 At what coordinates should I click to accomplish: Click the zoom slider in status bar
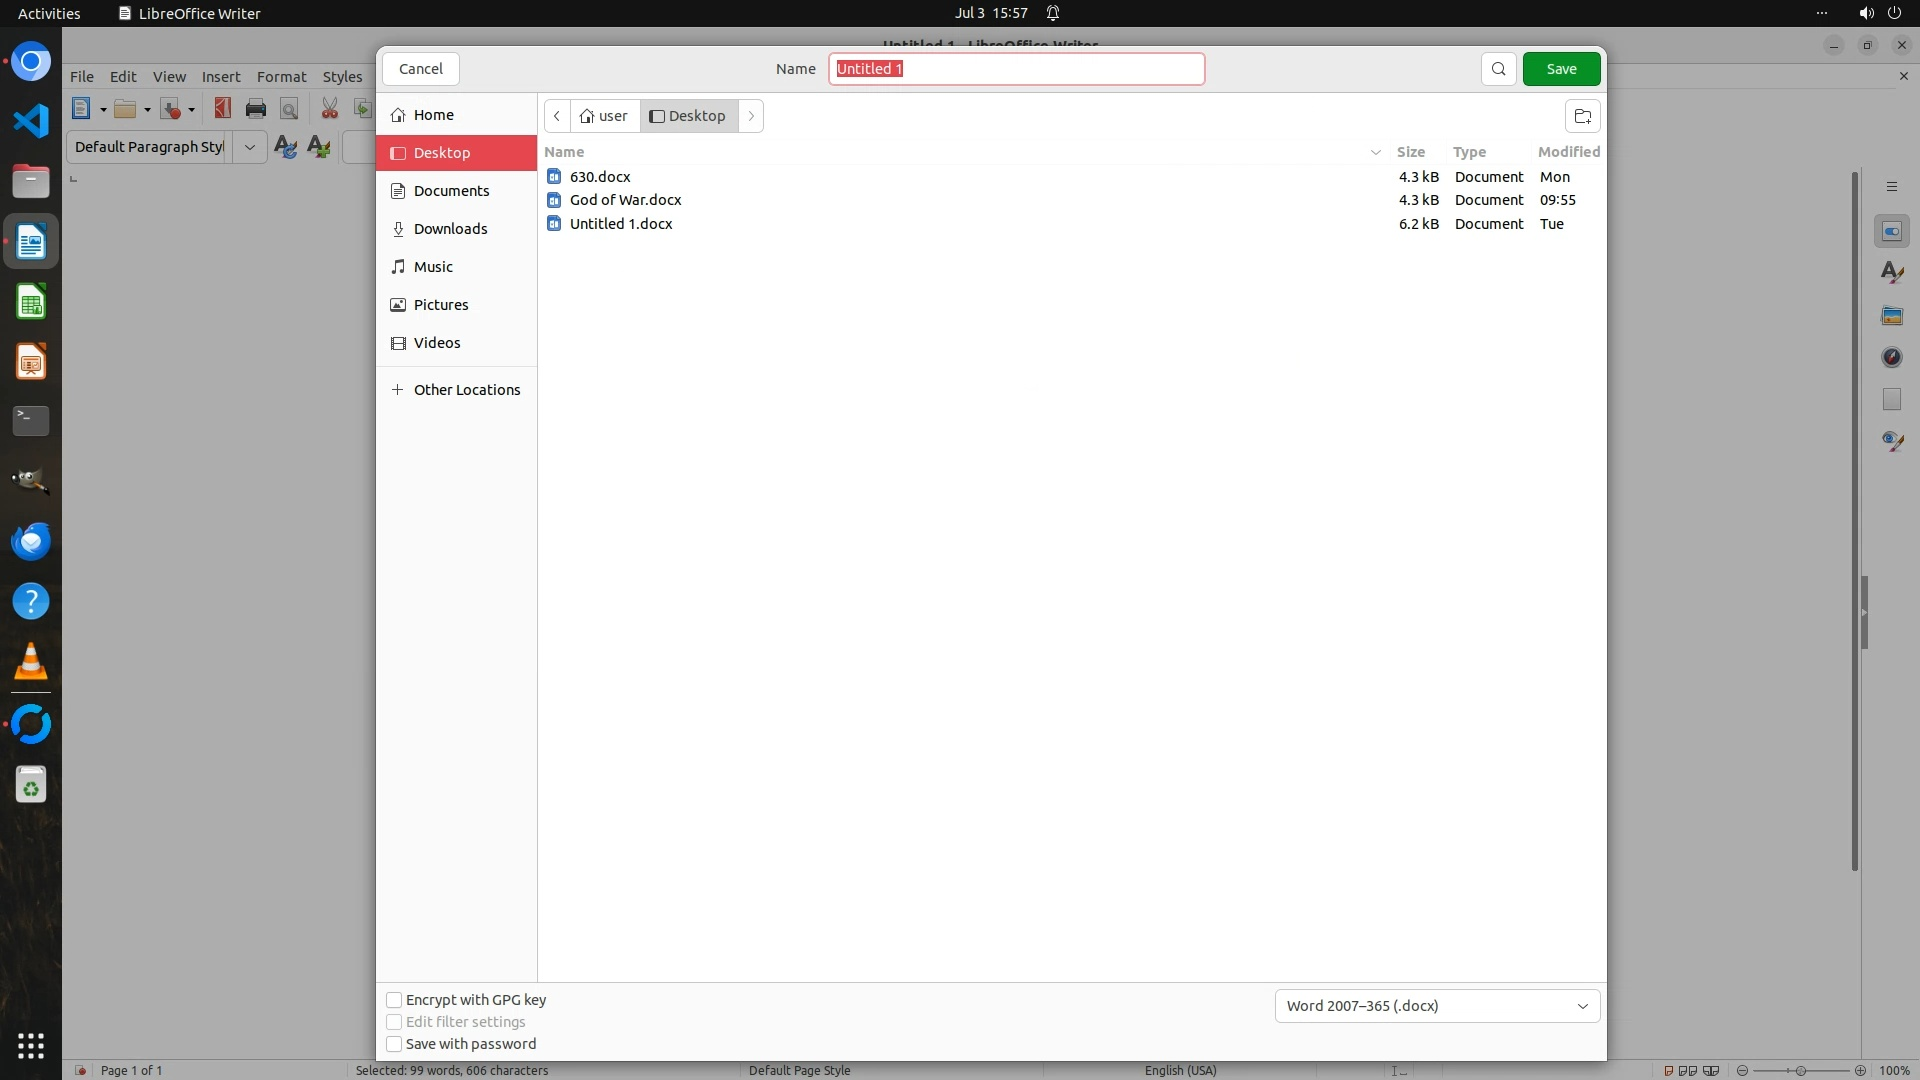point(1800,1070)
